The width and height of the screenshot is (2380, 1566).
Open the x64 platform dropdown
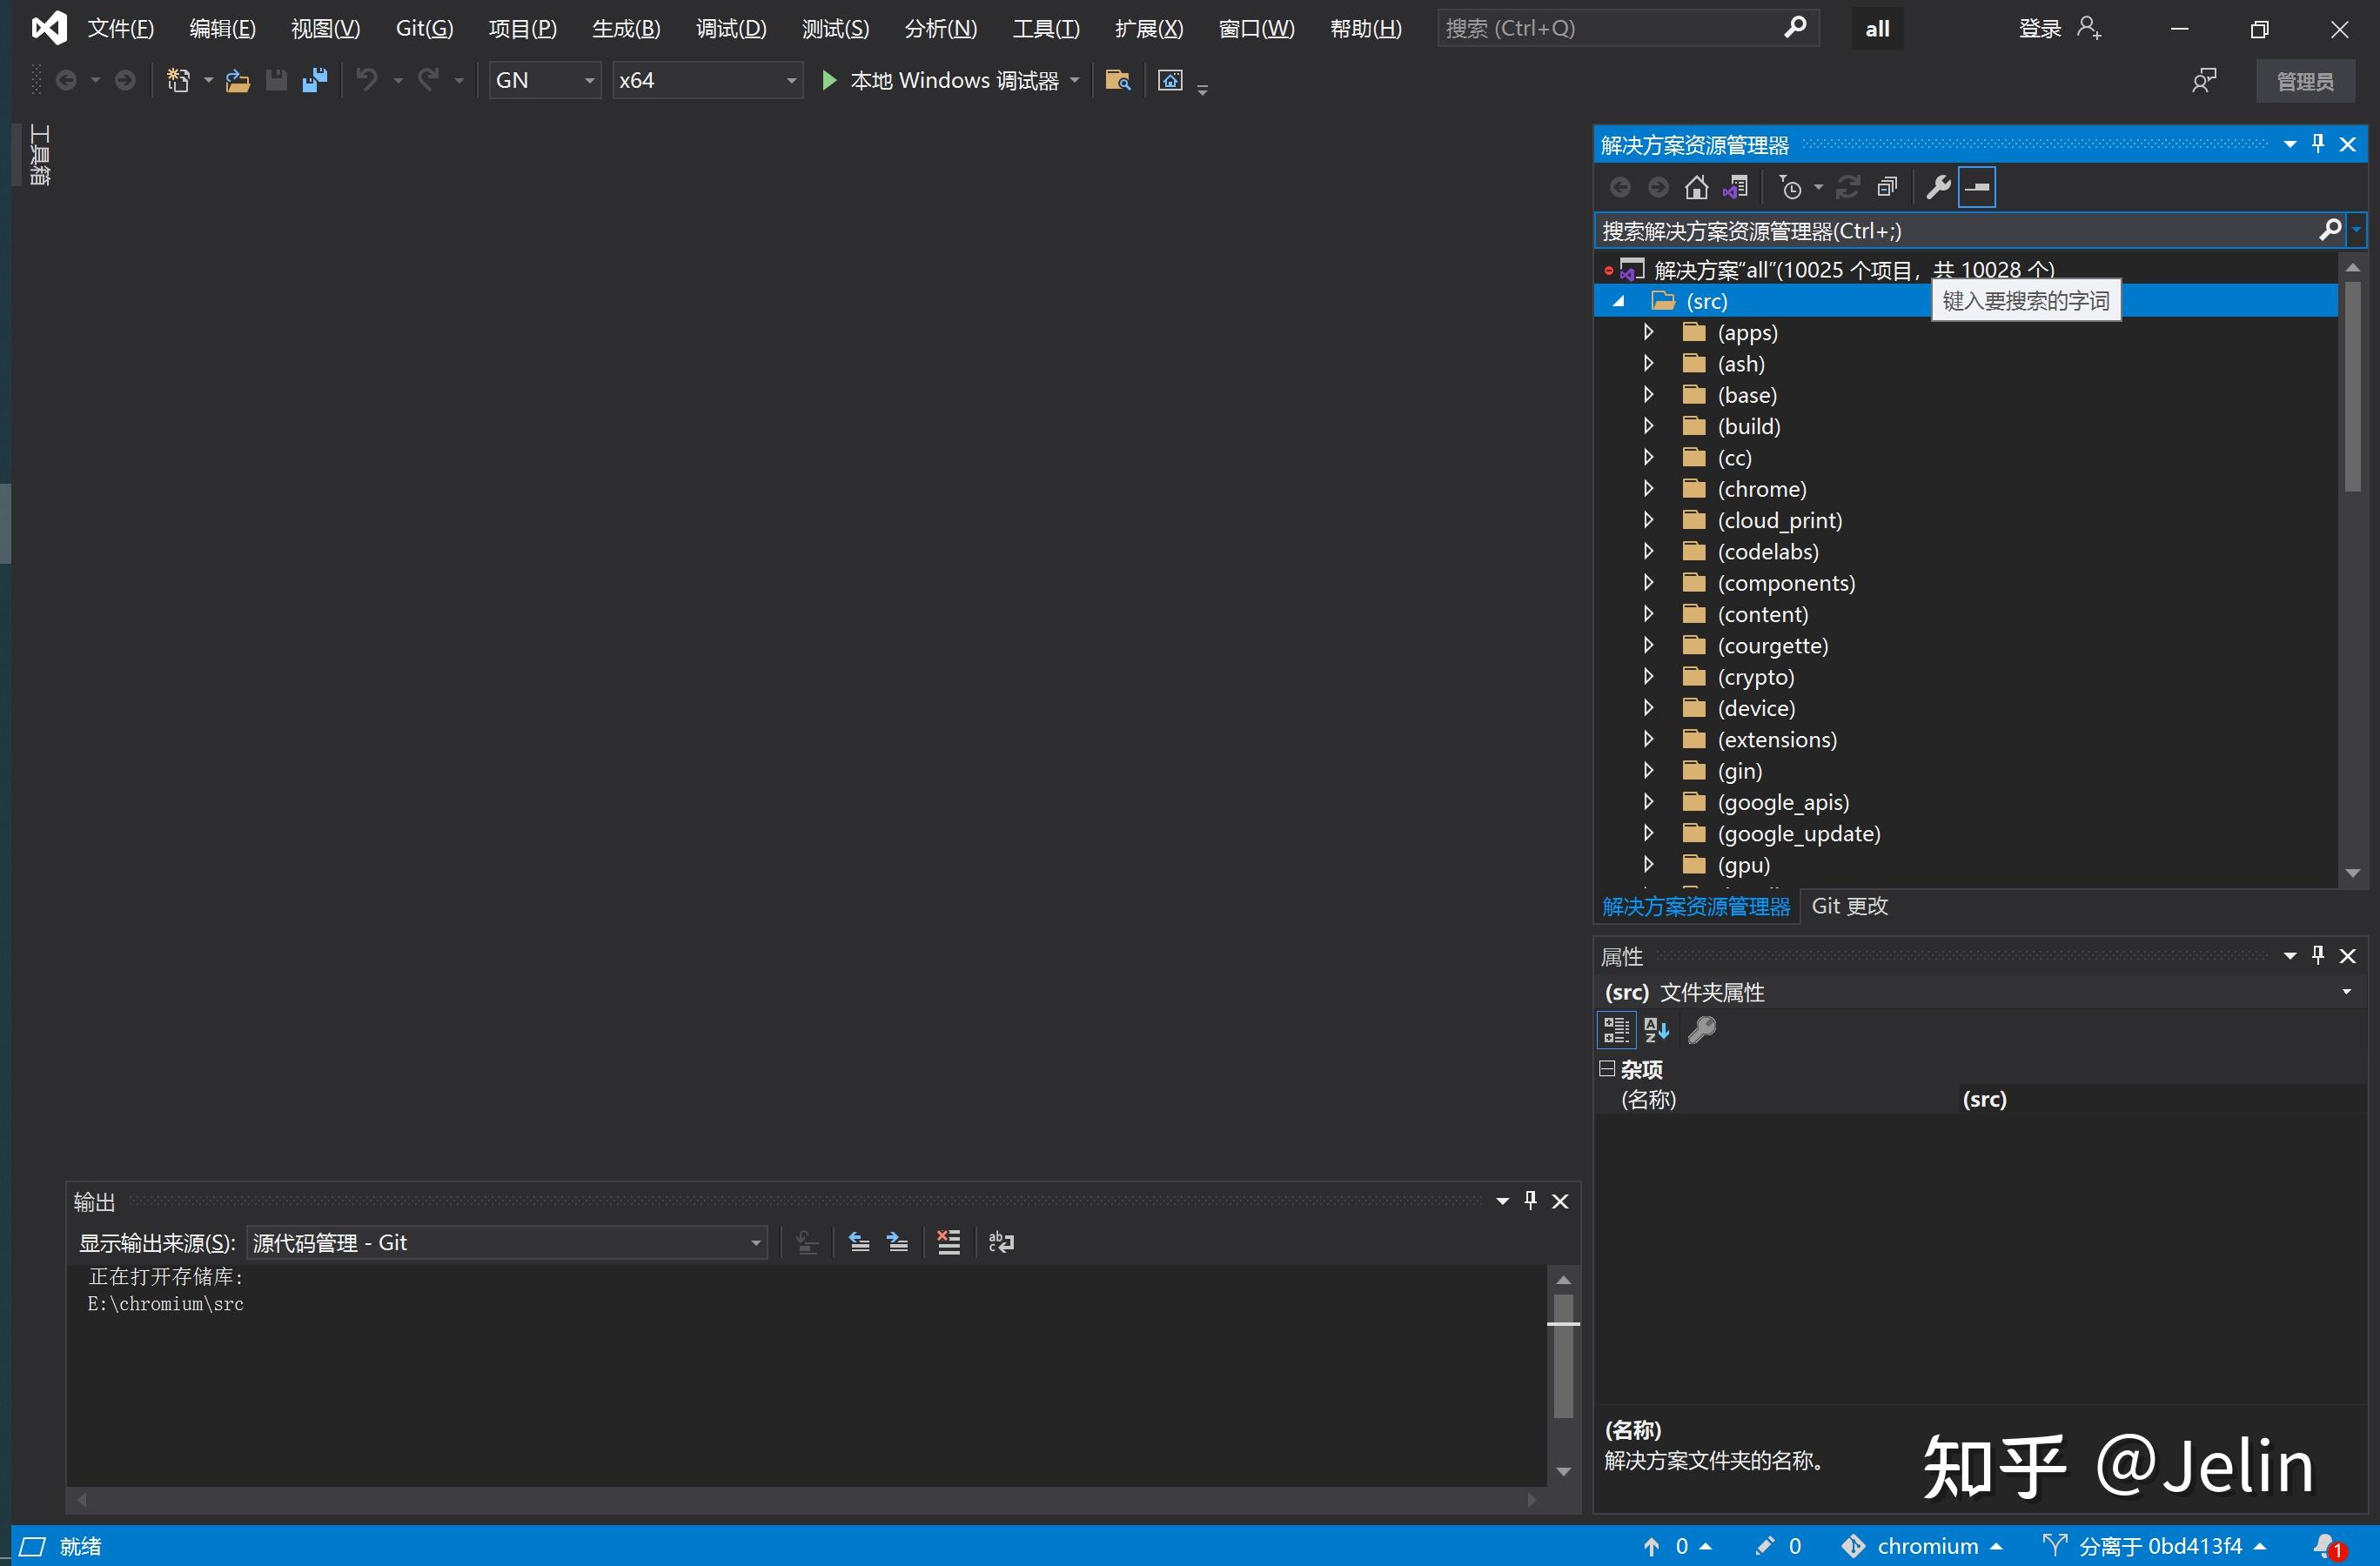pyautogui.click(x=708, y=80)
